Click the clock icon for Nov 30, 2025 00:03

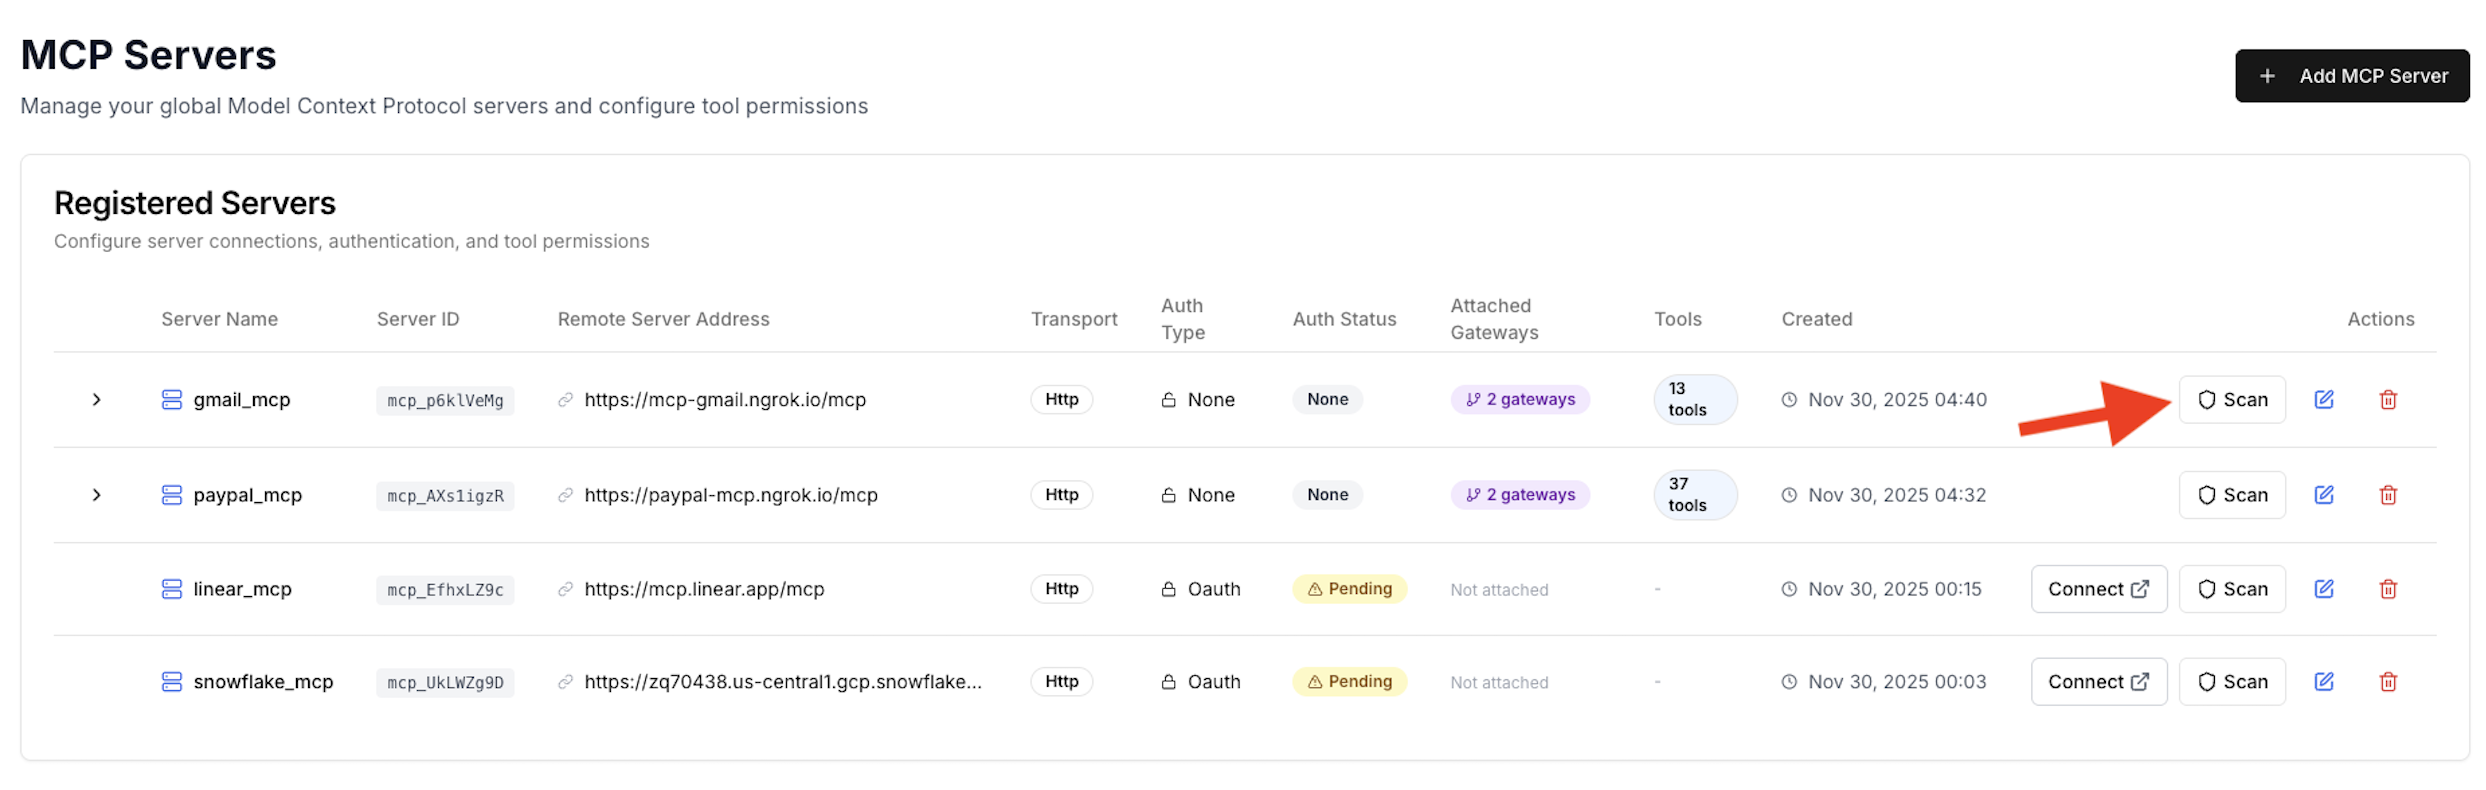1789,682
